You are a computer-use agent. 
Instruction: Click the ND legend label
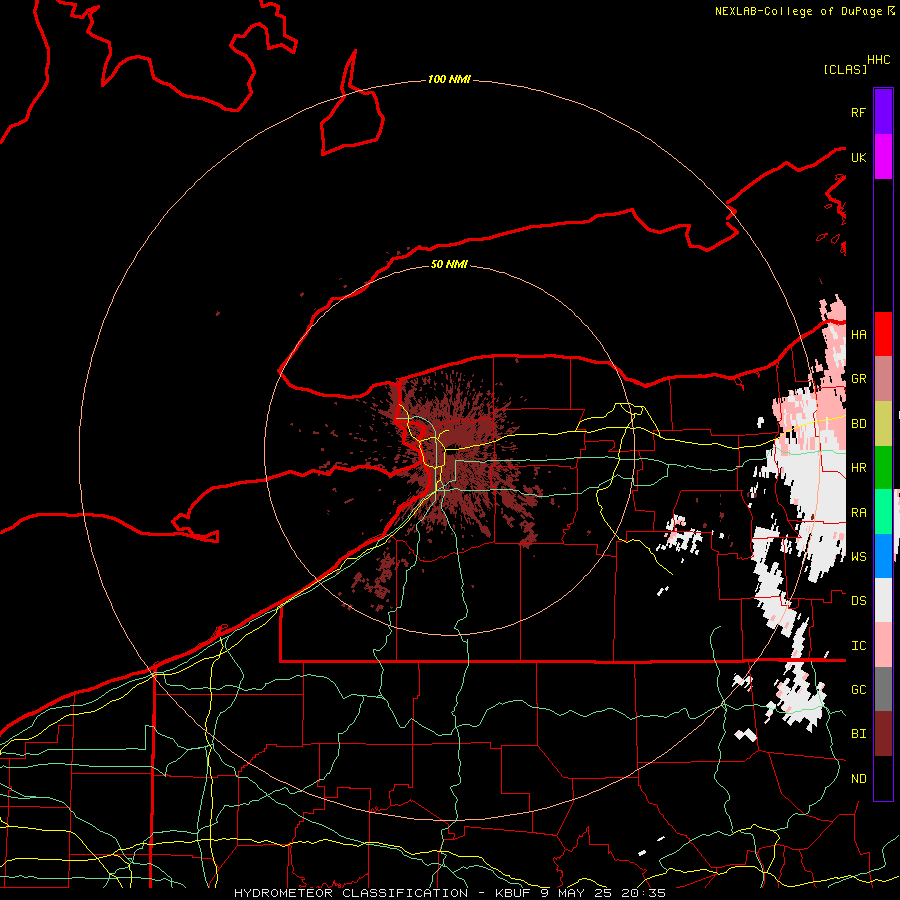[x=858, y=779]
